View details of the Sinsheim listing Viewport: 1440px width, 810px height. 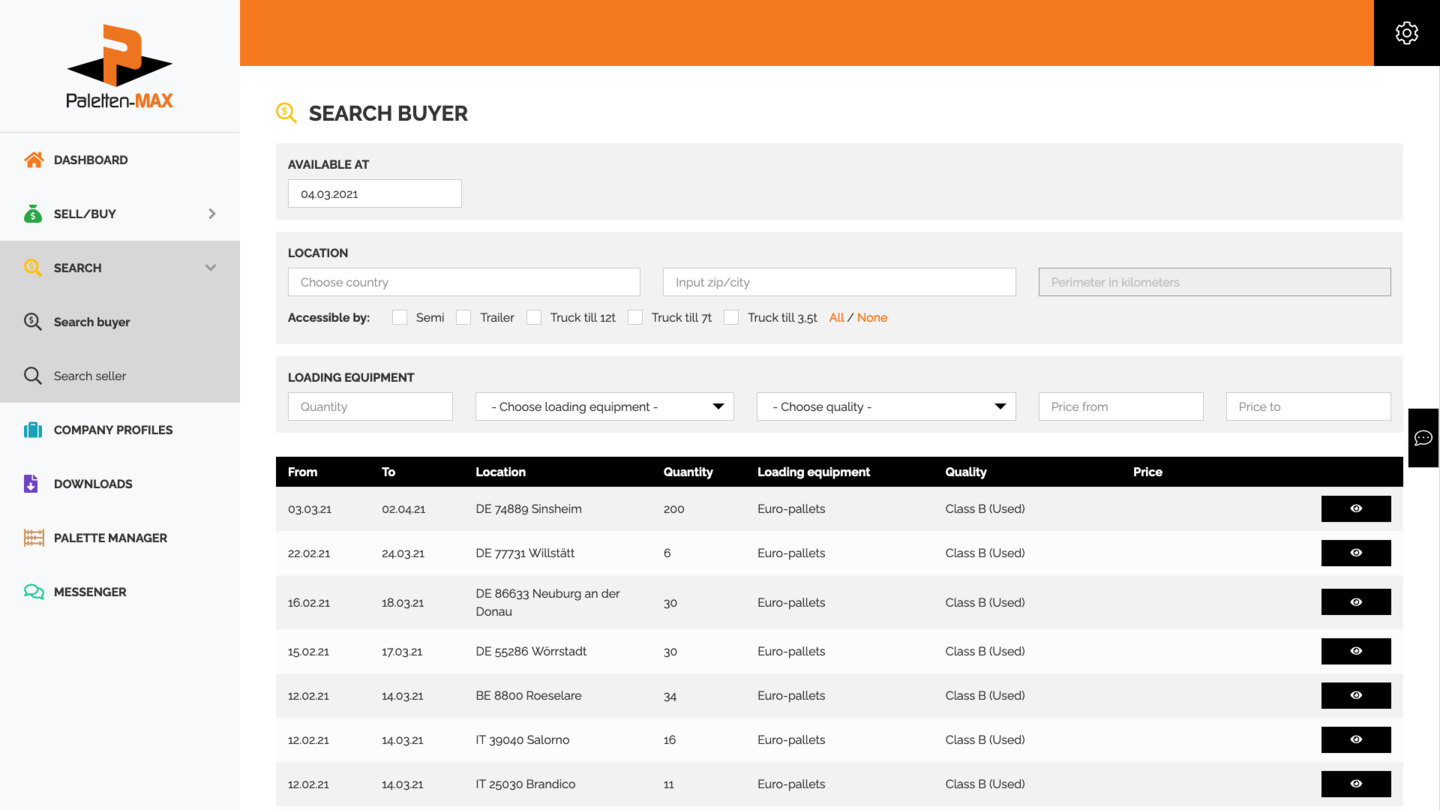[x=1355, y=509]
